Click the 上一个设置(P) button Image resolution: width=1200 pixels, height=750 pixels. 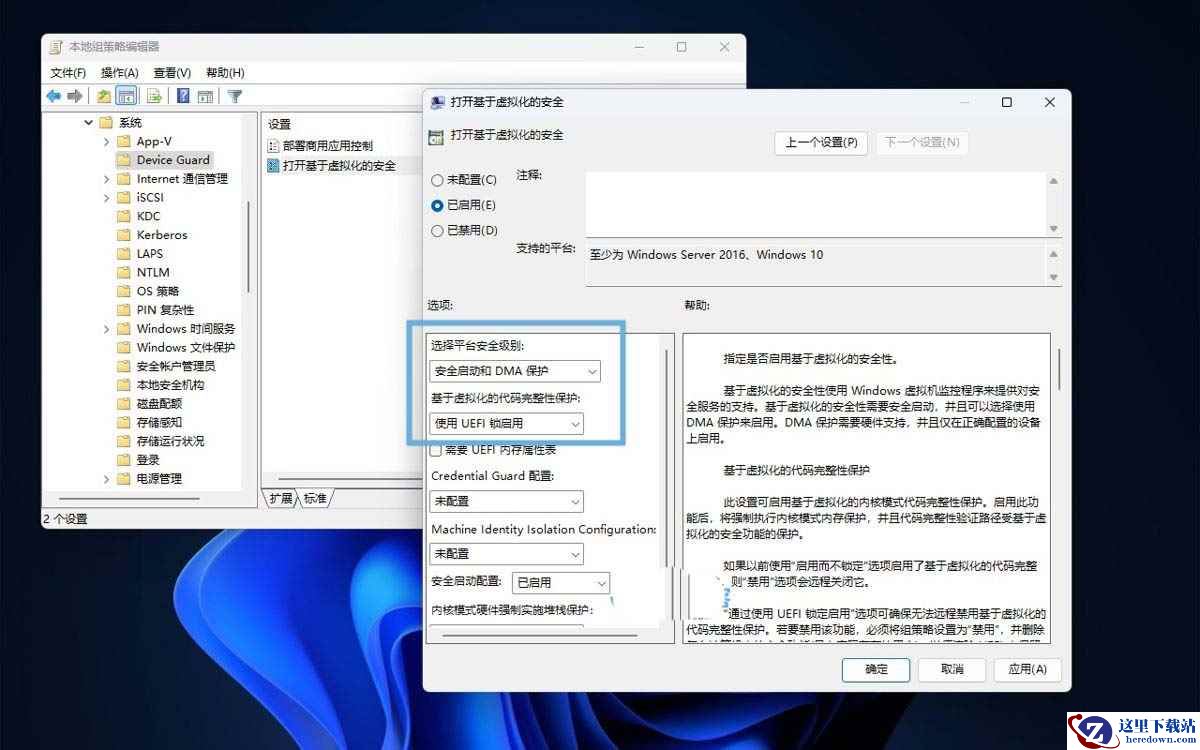tap(821, 143)
